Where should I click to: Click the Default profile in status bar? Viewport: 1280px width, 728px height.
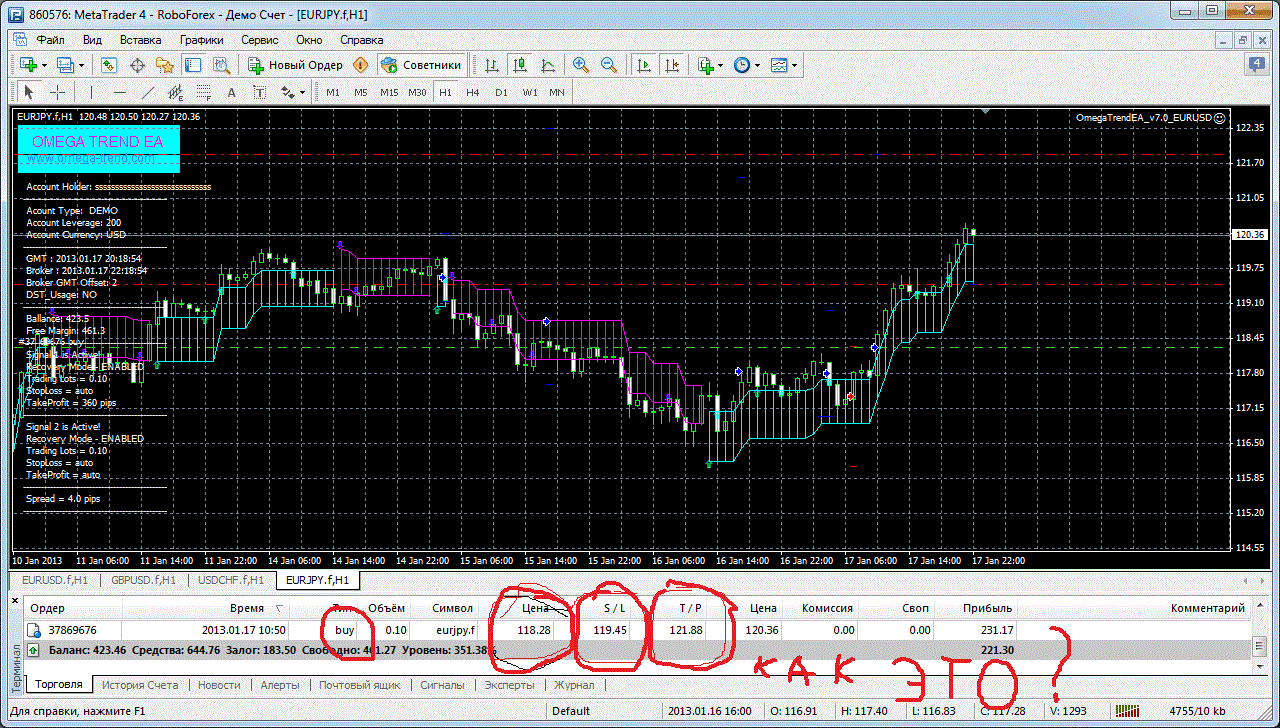[570, 712]
